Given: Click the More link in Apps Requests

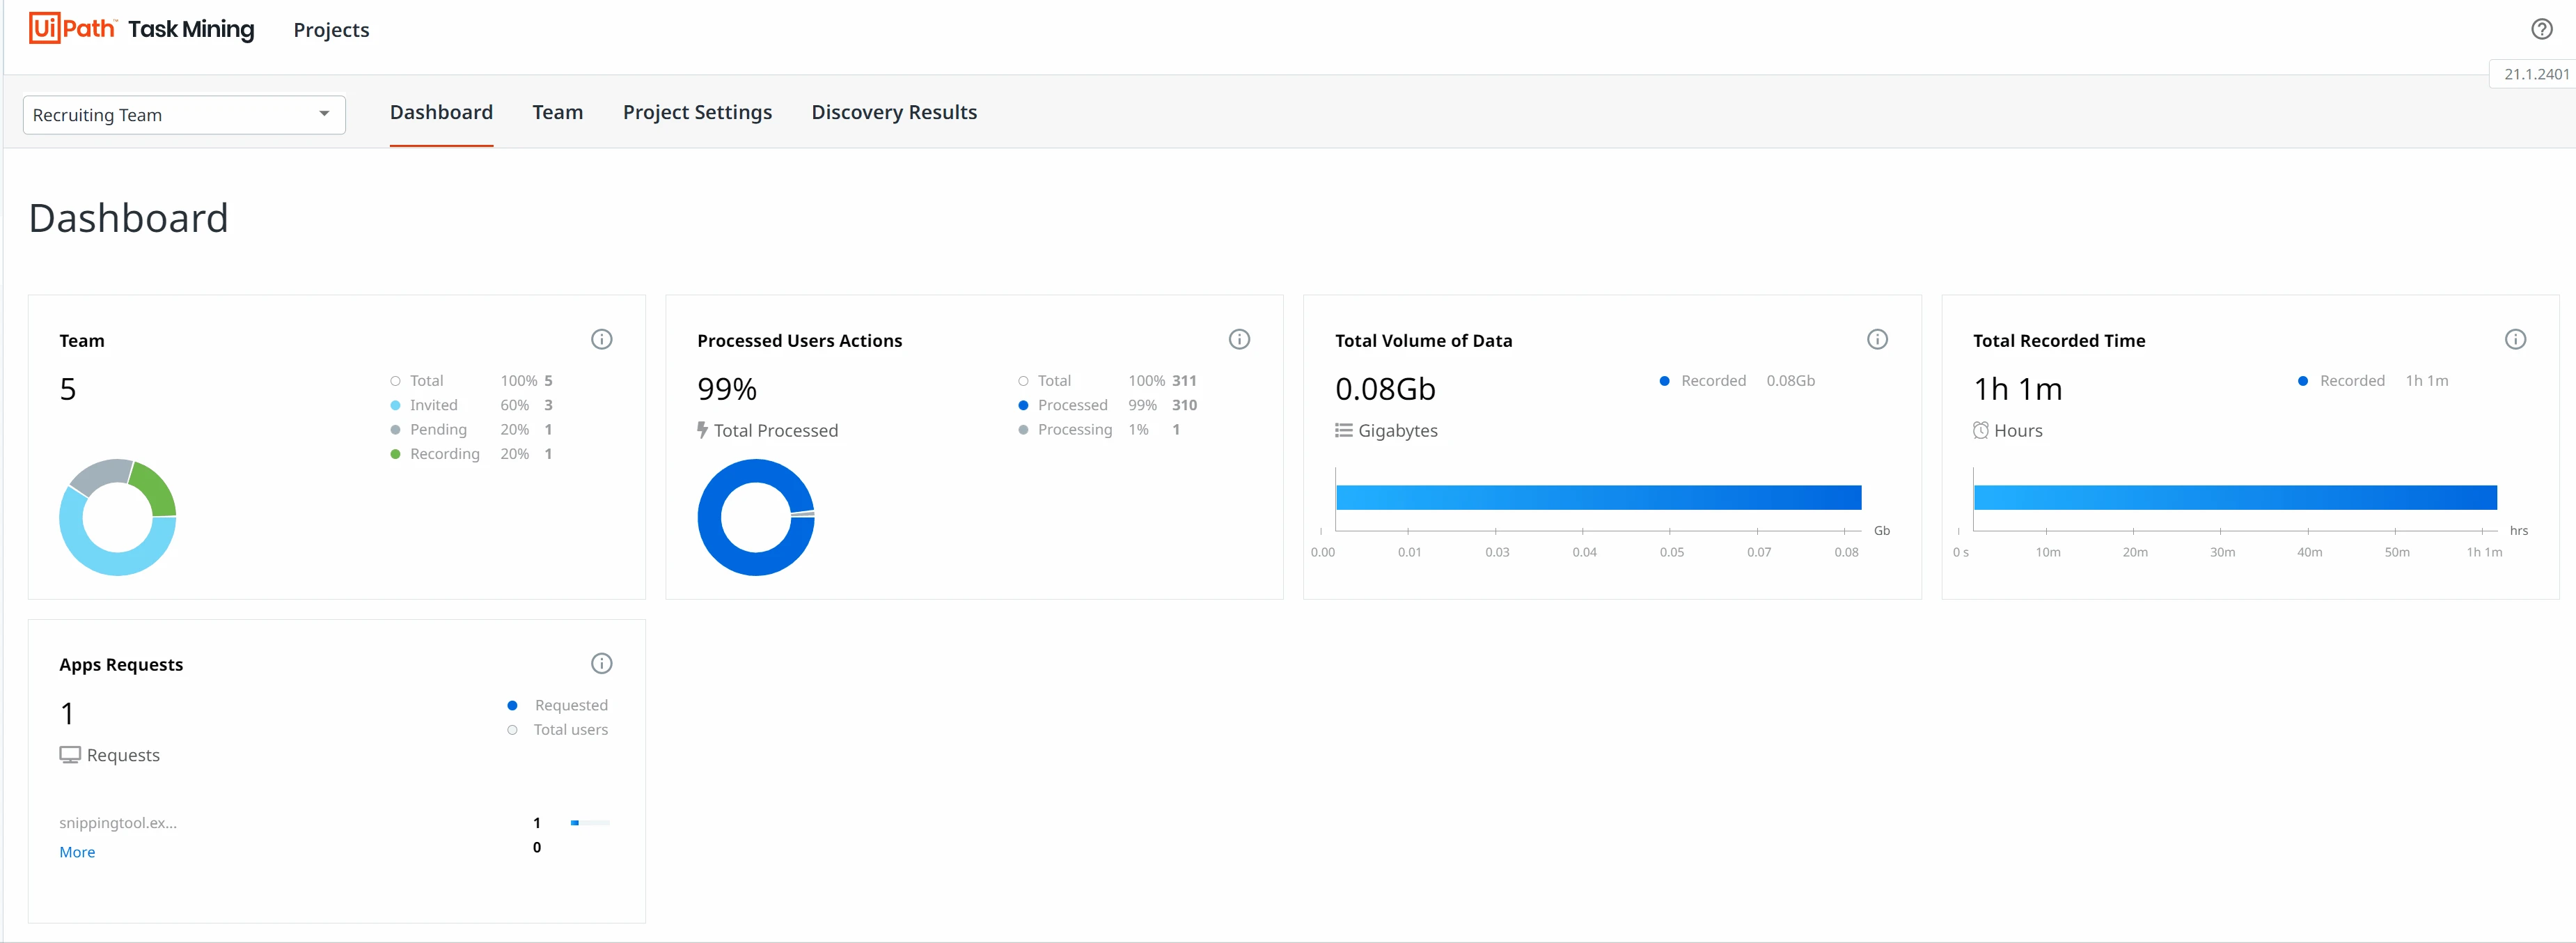Looking at the screenshot, I should click(77, 852).
